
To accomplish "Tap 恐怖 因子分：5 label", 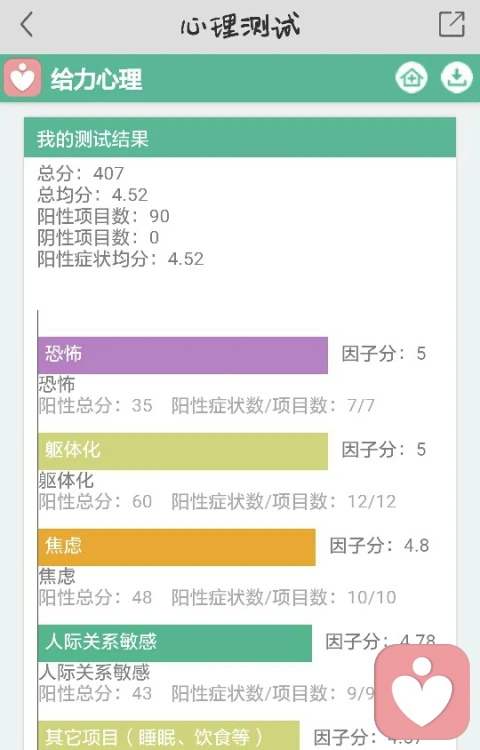I will (383, 353).
